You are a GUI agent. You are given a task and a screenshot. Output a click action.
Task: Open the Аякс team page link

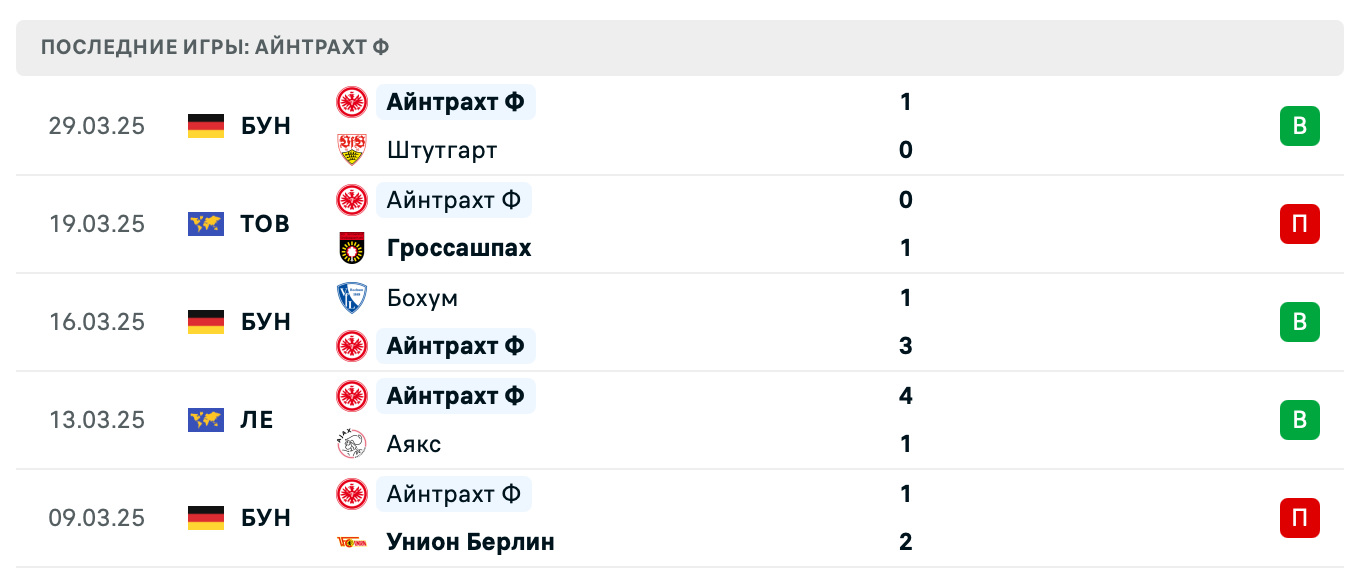[x=413, y=443]
